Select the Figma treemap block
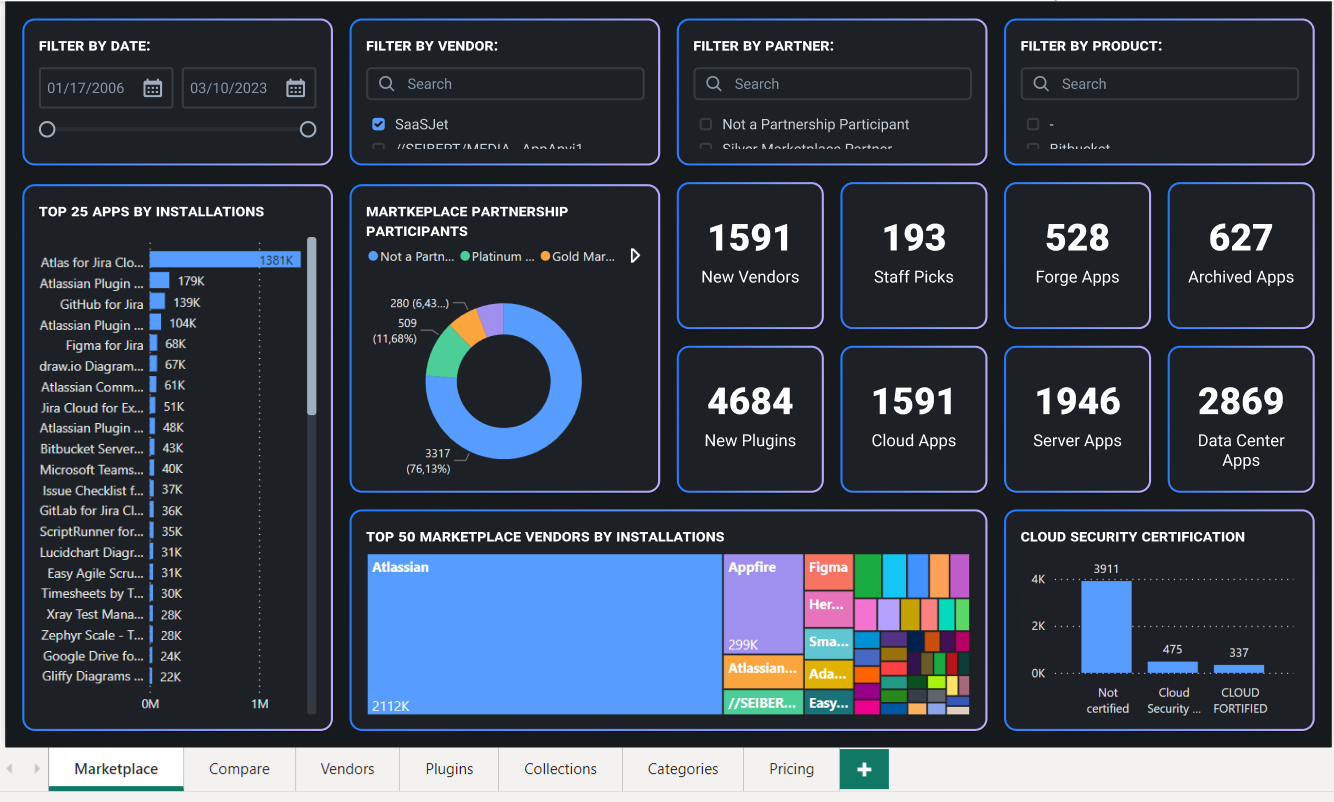Image resolution: width=1334 pixels, height=802 pixels. tap(829, 572)
